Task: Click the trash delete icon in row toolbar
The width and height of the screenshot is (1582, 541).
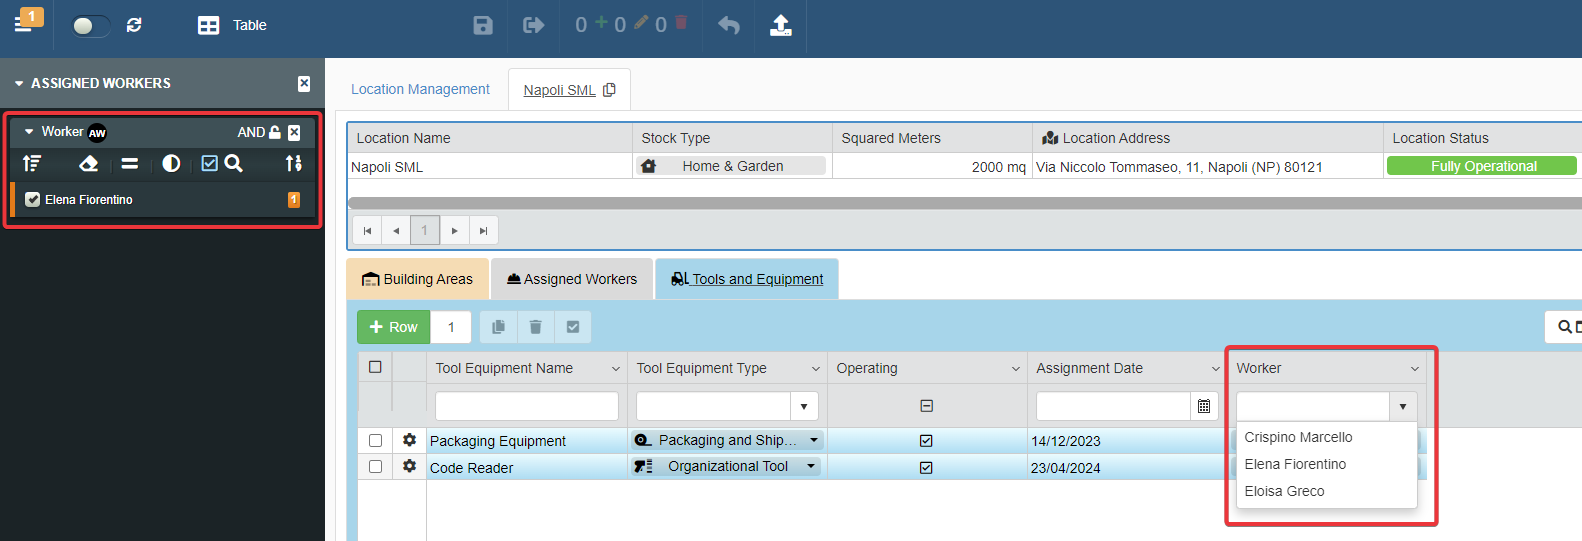Action: [535, 327]
